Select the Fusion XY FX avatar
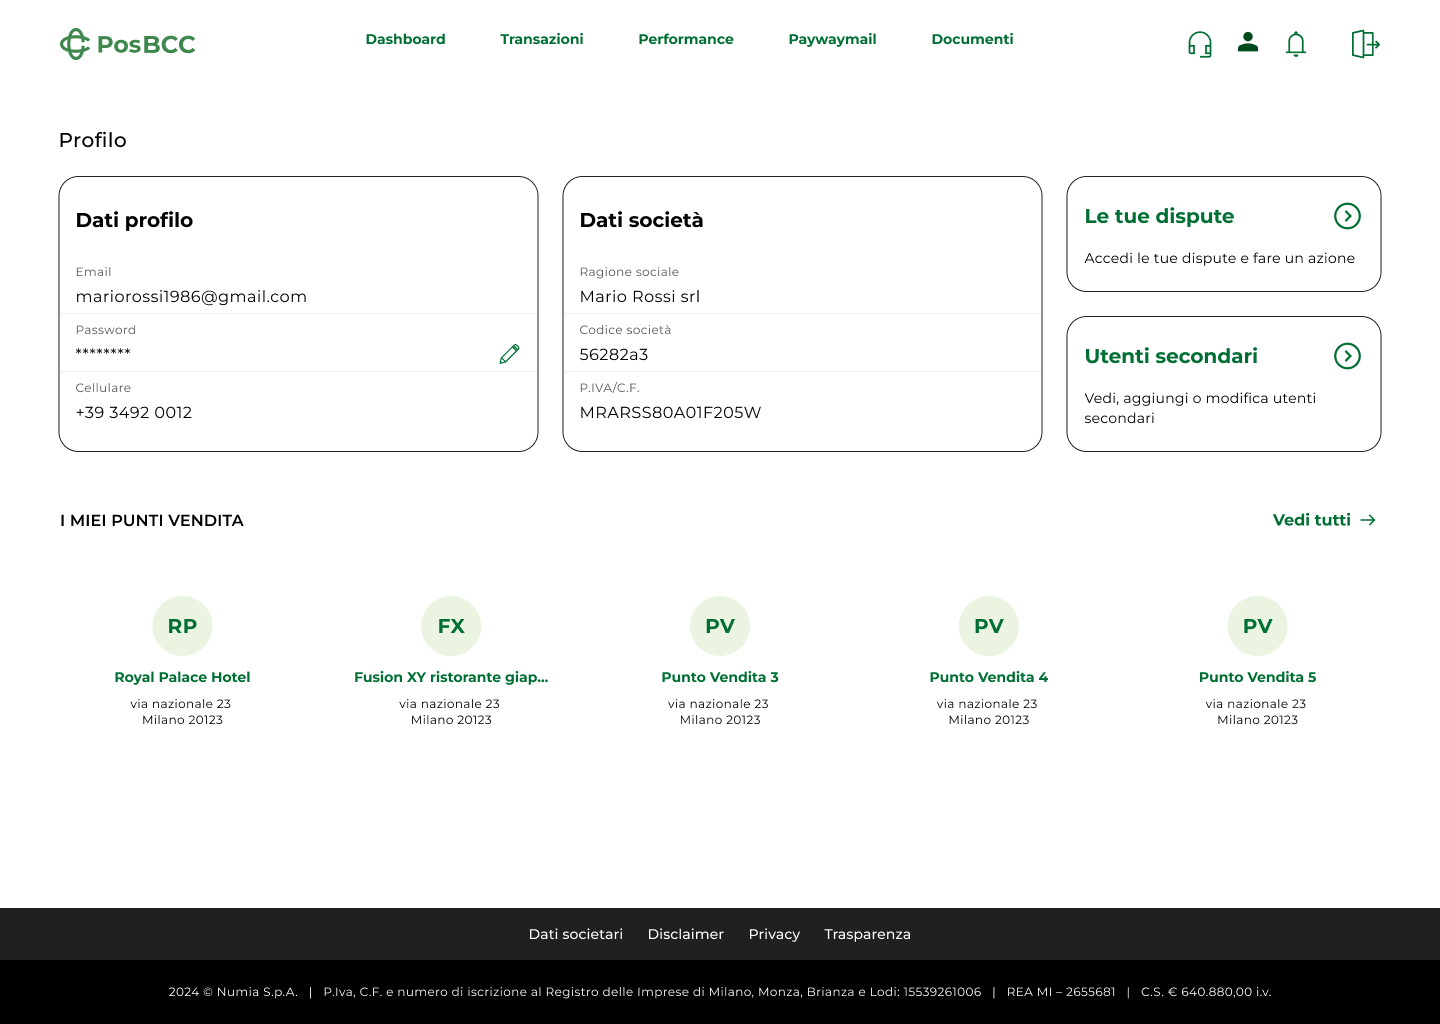The height and width of the screenshot is (1024, 1440). click(x=451, y=626)
